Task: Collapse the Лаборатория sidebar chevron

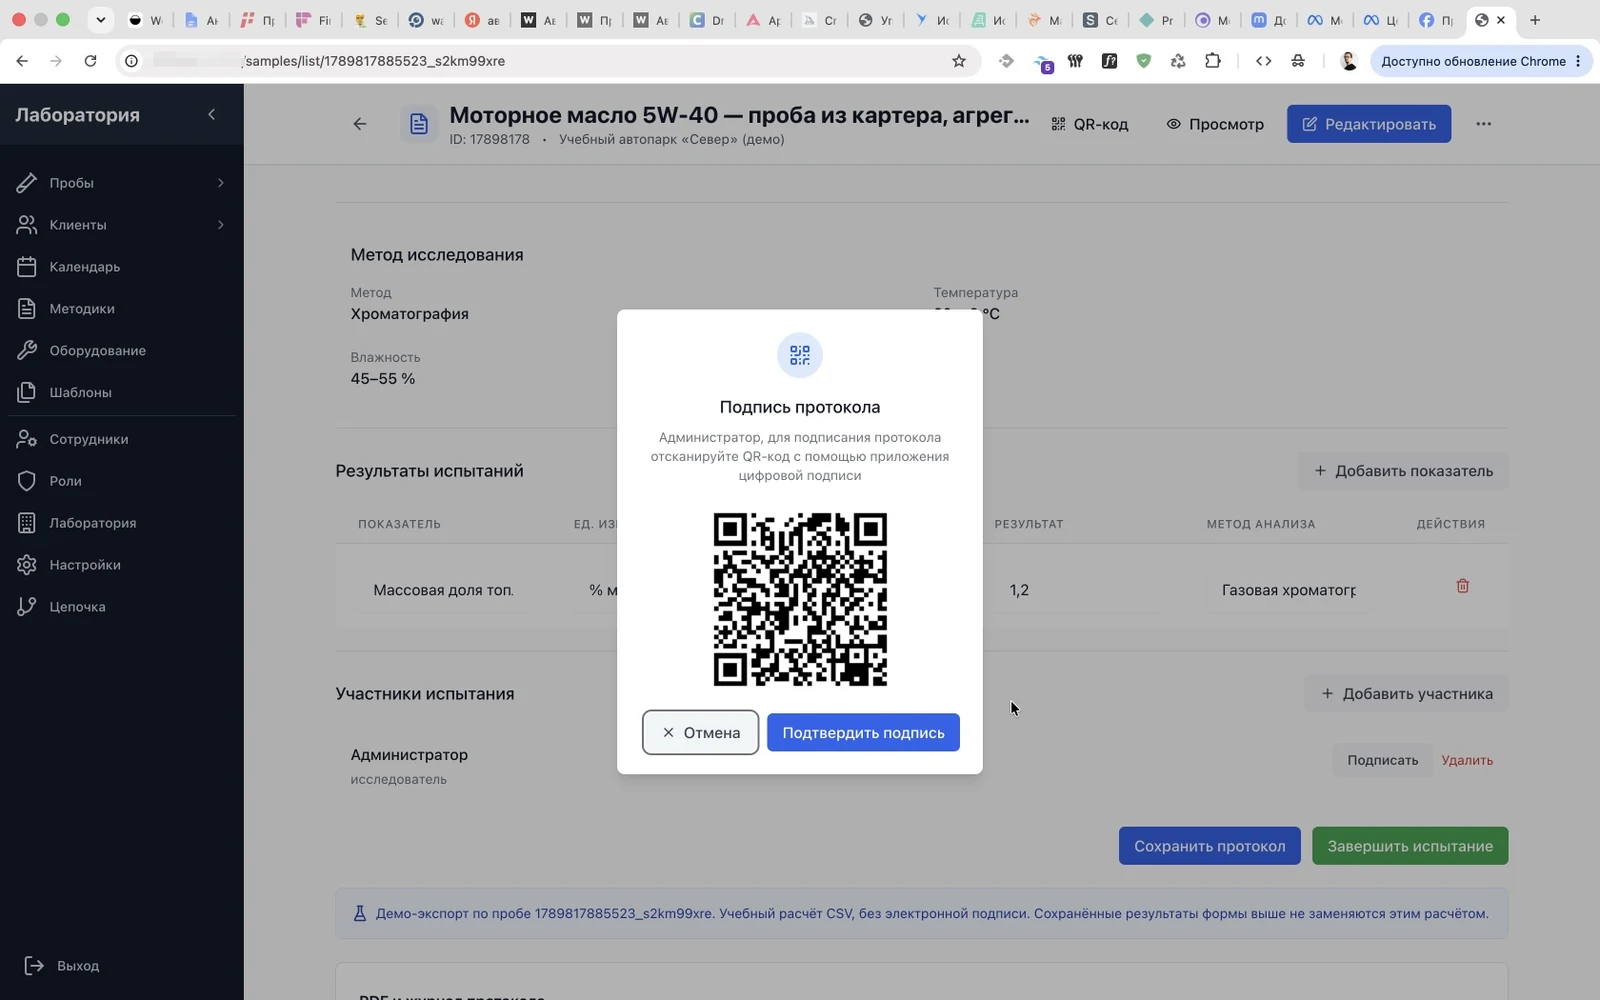Action: coord(211,114)
